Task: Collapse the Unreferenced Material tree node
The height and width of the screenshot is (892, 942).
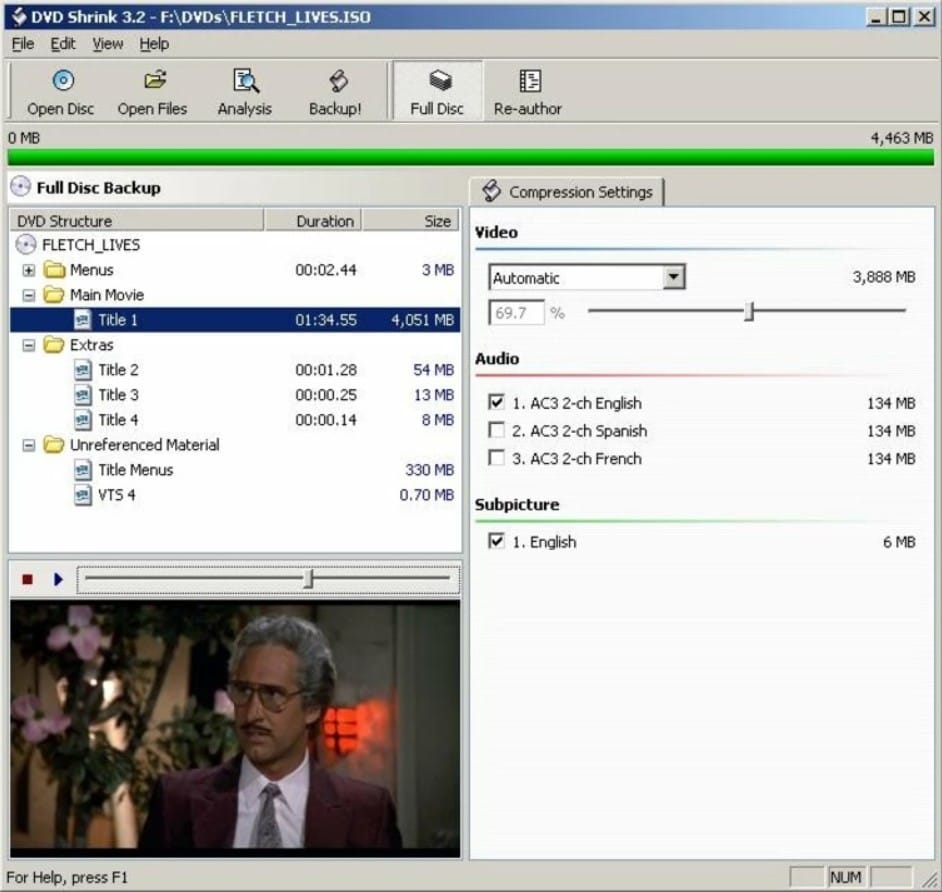Action: pos(28,446)
